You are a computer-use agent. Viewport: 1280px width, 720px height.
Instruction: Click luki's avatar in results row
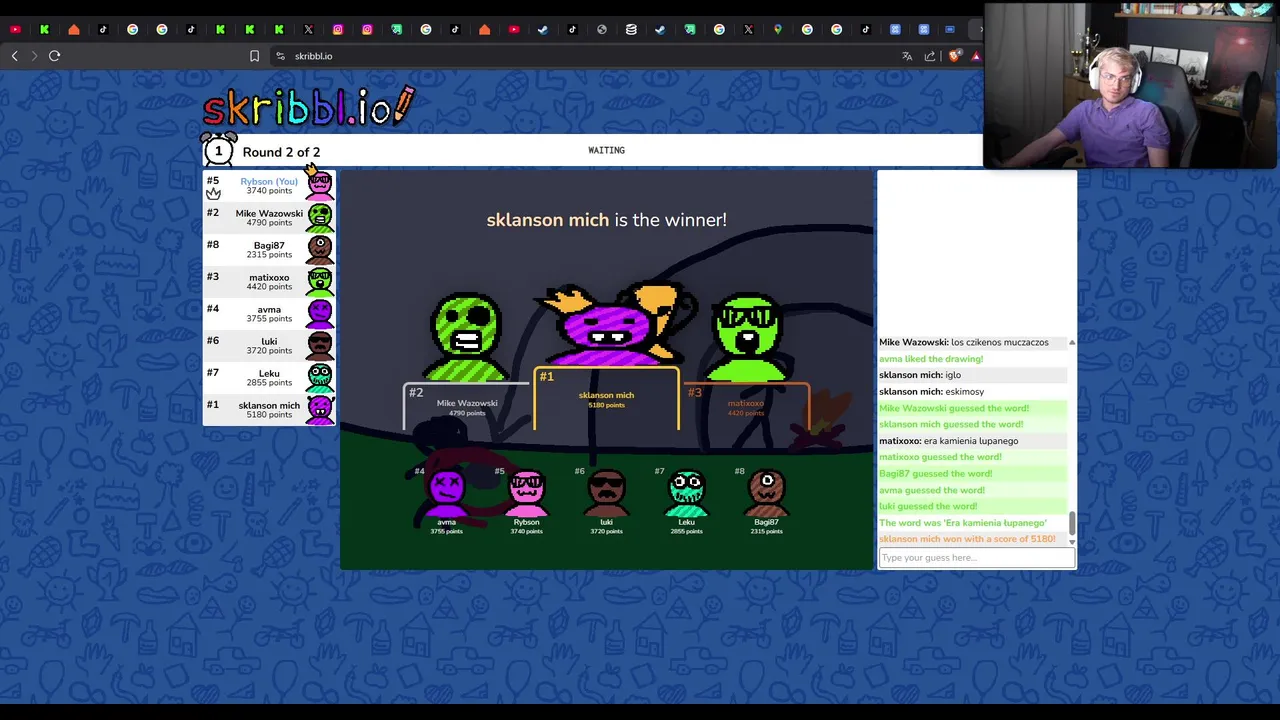(606, 492)
